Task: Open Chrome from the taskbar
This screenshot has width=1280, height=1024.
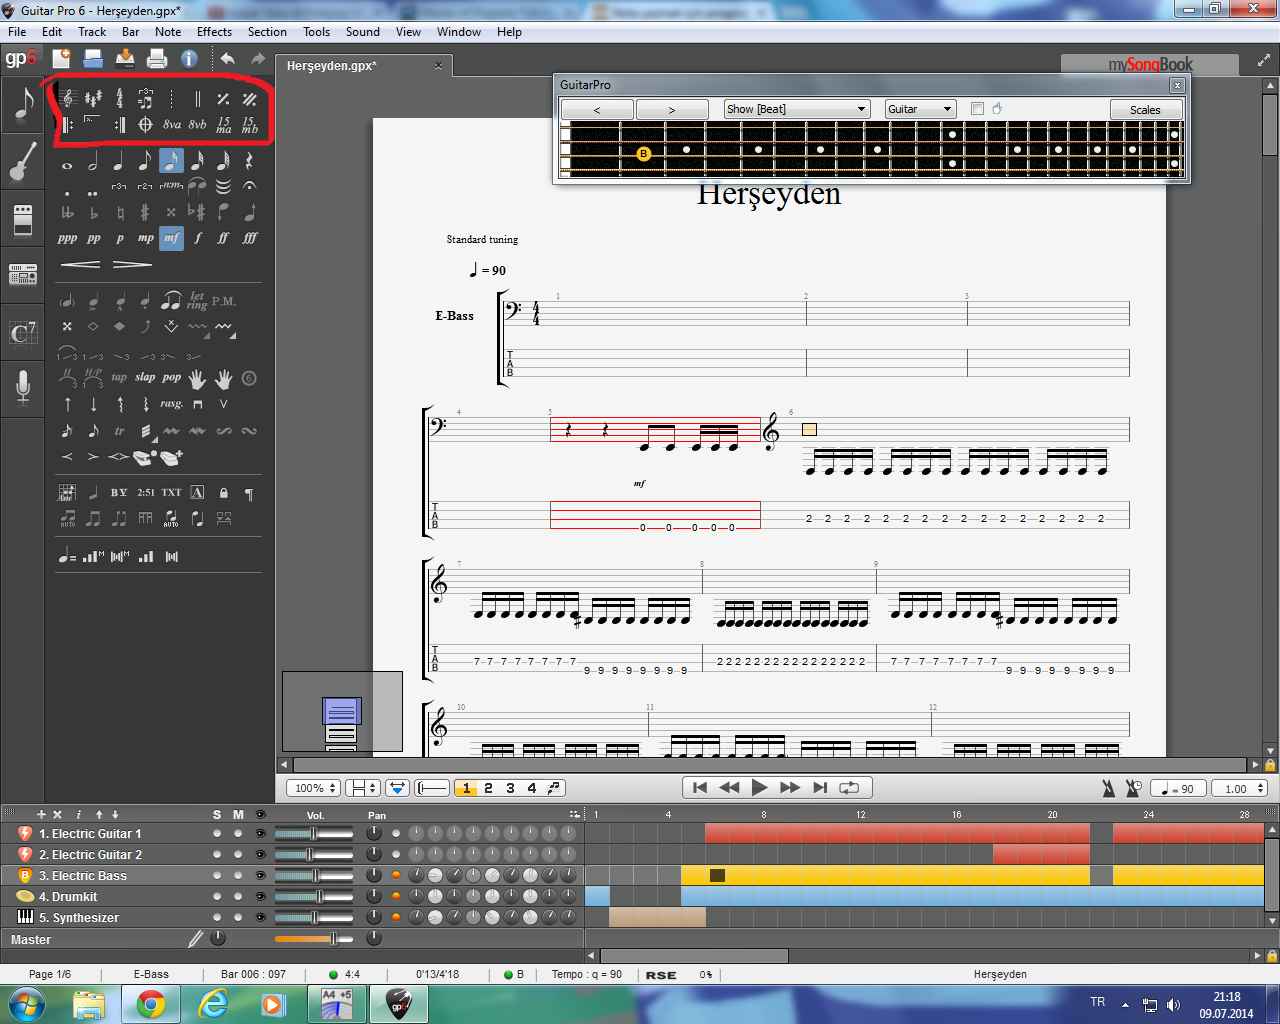Action: coord(151,1003)
